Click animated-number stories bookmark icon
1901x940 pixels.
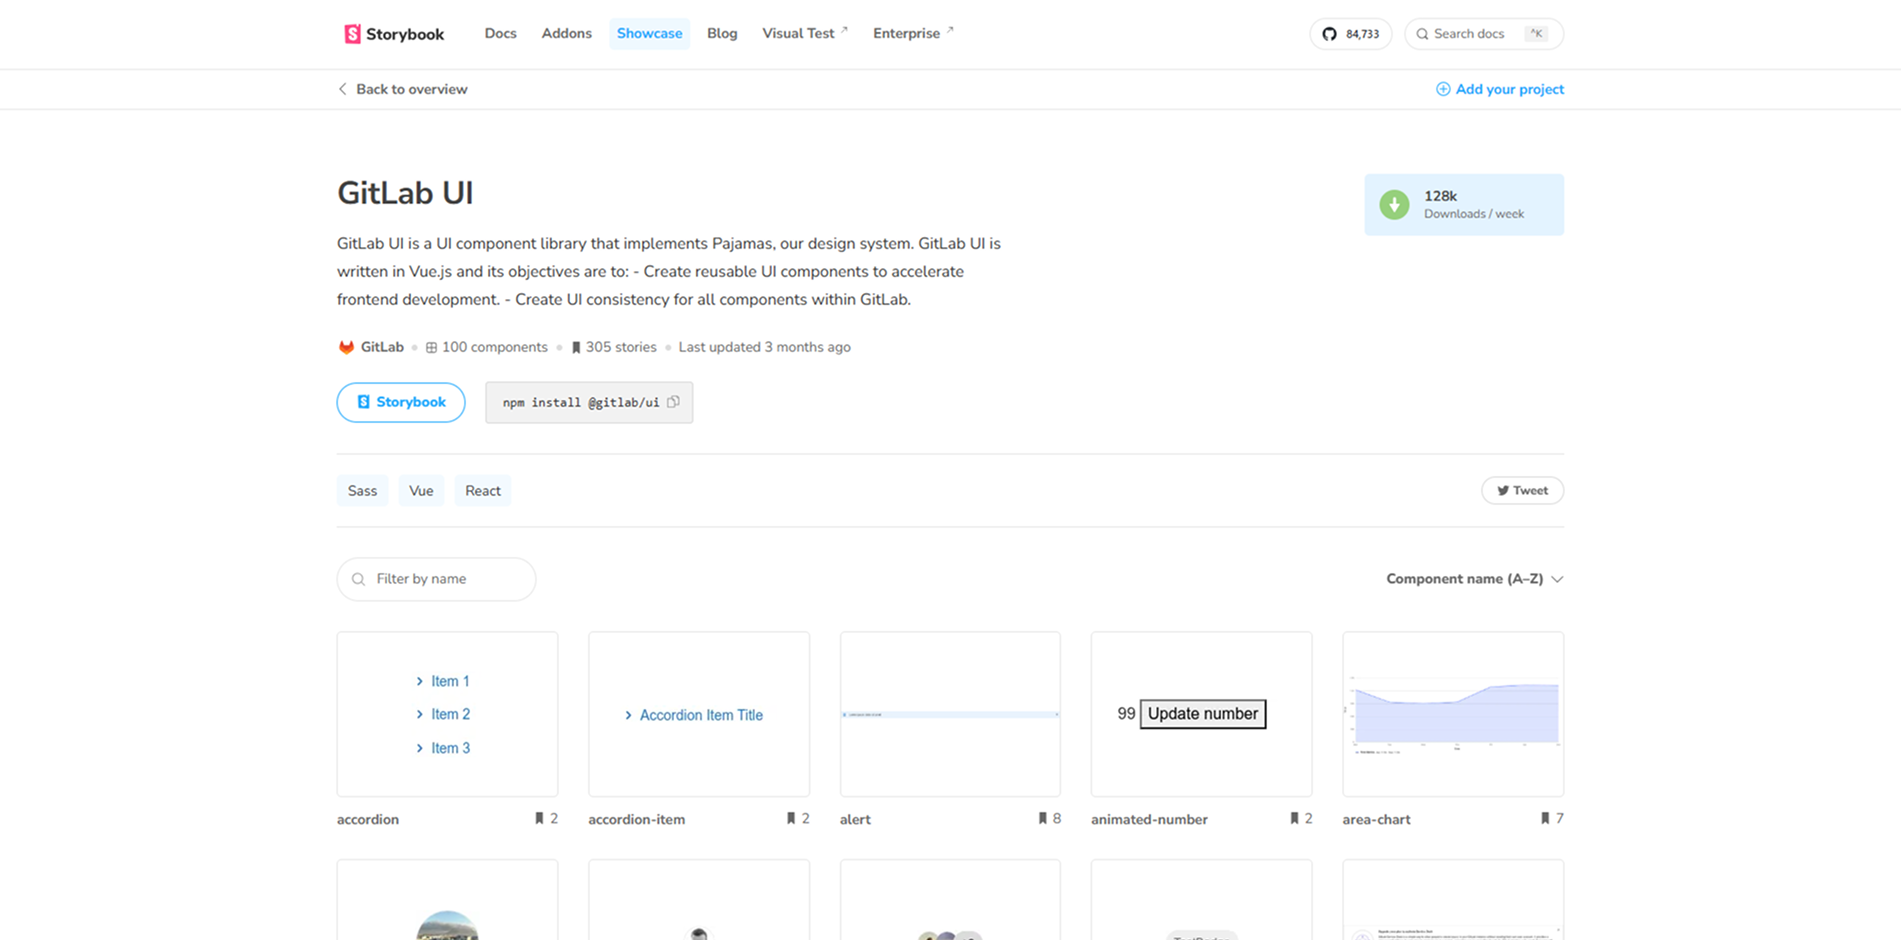click(x=1294, y=819)
